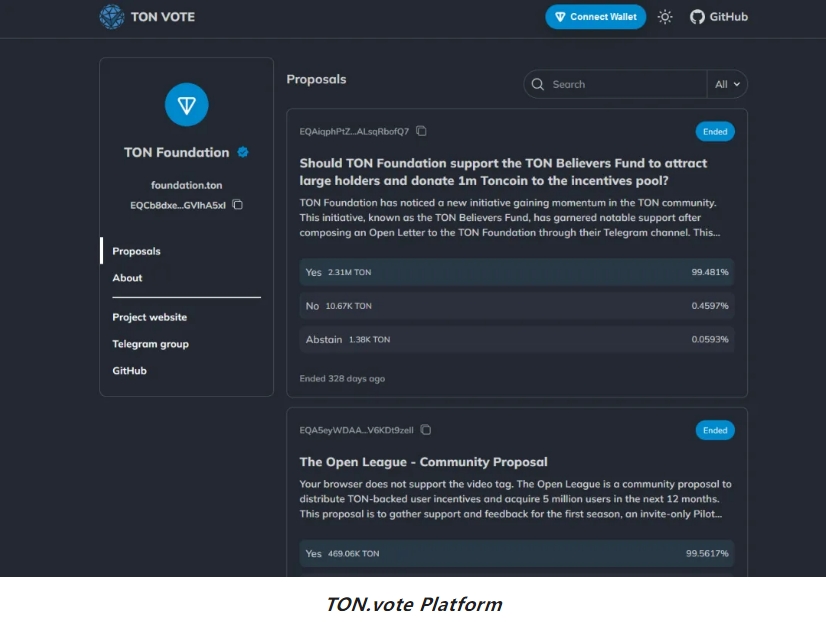Copy the EQA5eyWDAA proposal address
This screenshot has width=826, height=622.
tap(426, 430)
